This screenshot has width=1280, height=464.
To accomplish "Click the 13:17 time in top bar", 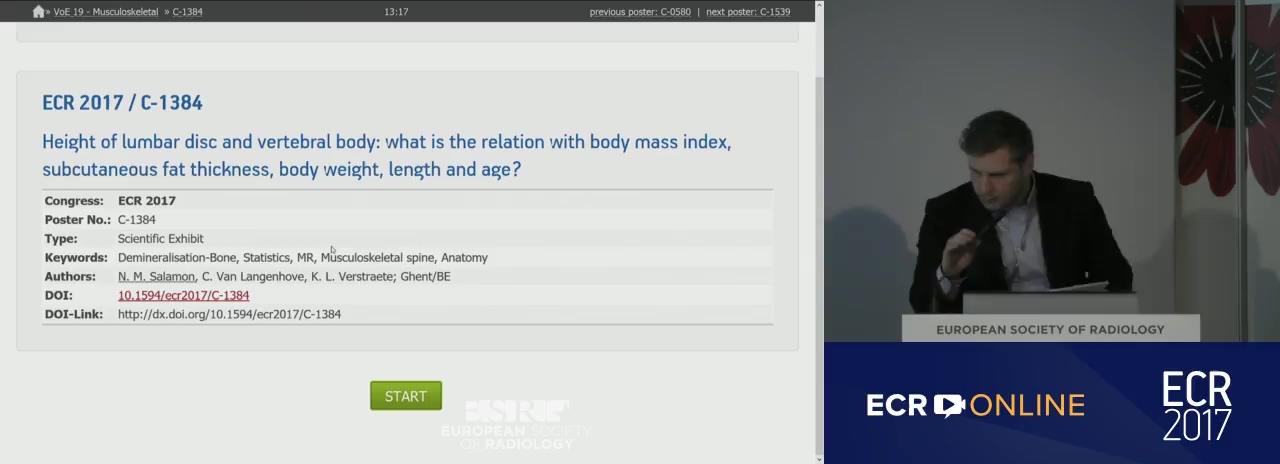I will pyautogui.click(x=396, y=12).
